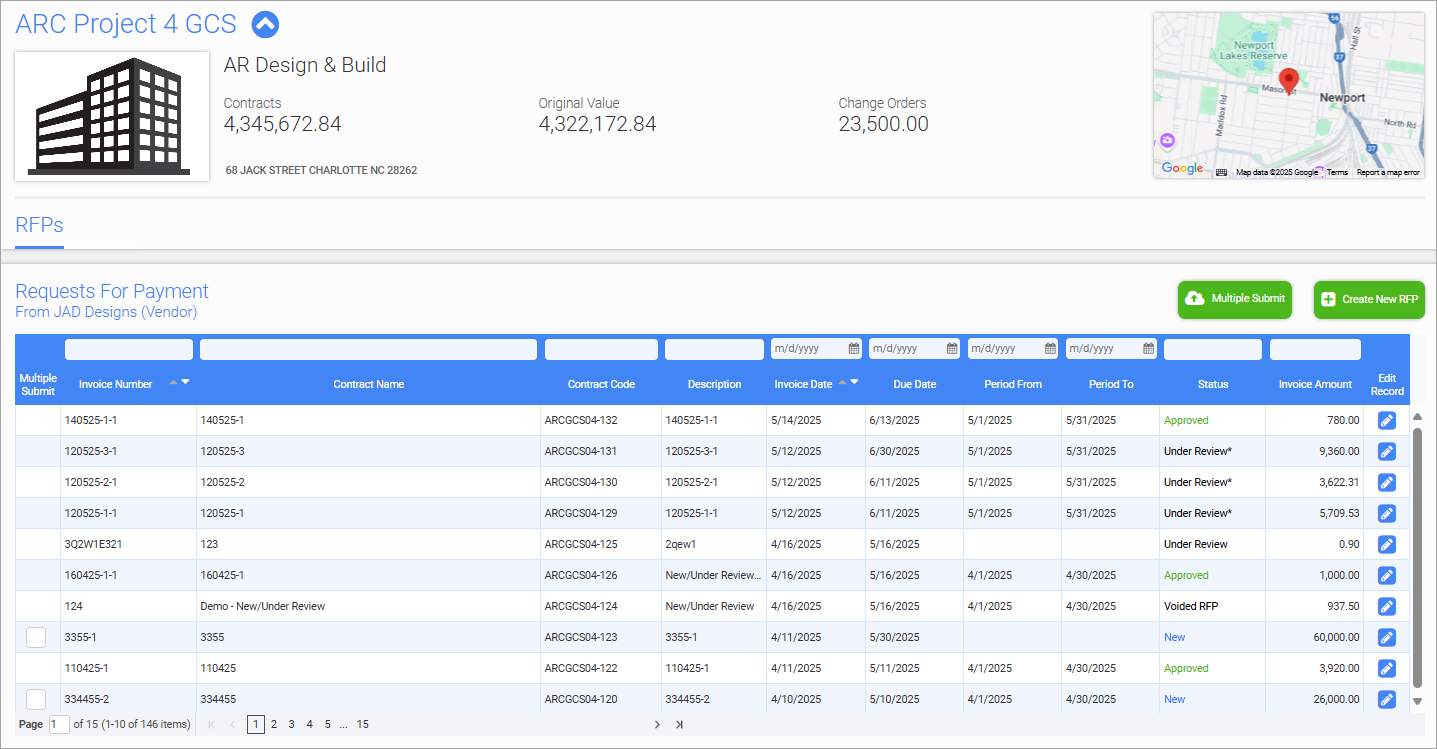Click the red map location pin
The height and width of the screenshot is (749, 1437).
1288,80
